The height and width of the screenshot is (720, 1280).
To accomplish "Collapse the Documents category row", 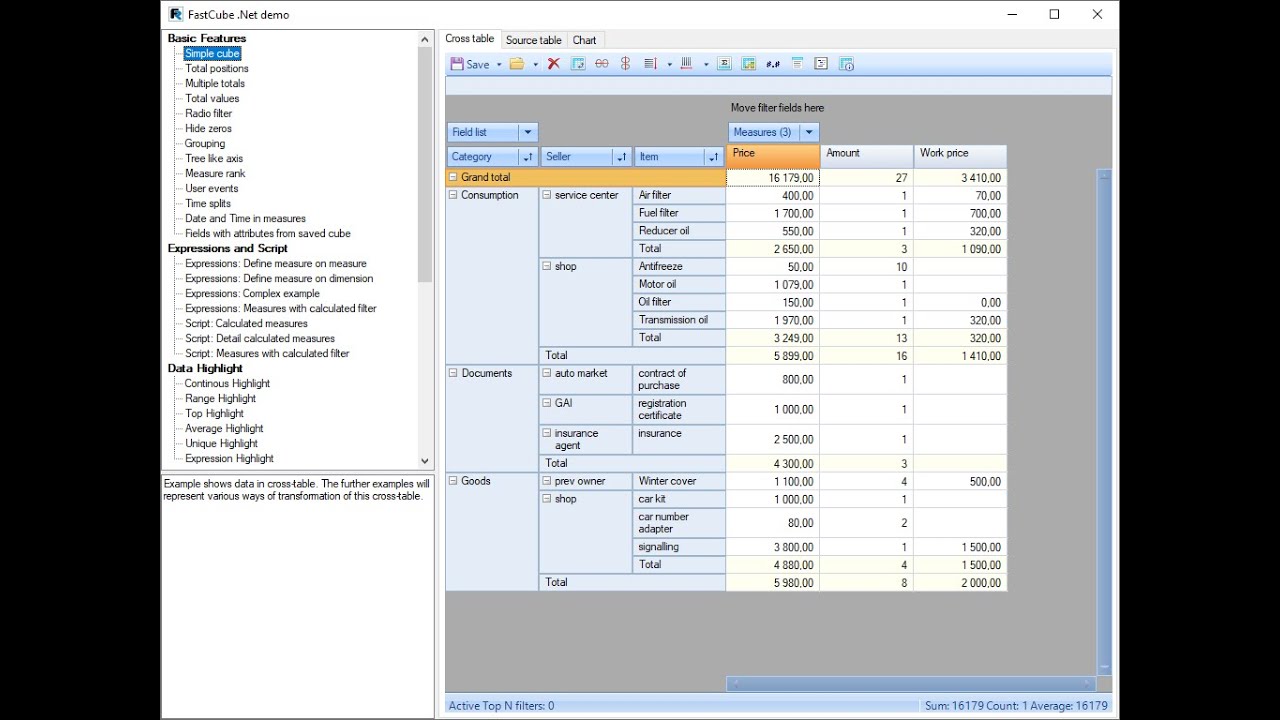I will (453, 373).
